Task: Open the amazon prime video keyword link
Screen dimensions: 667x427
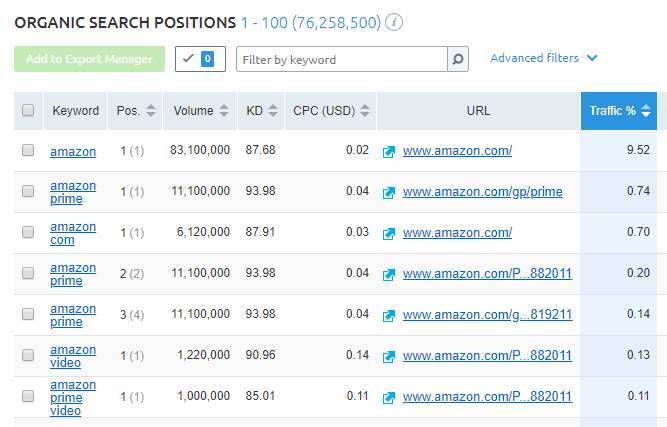Action: 73,397
